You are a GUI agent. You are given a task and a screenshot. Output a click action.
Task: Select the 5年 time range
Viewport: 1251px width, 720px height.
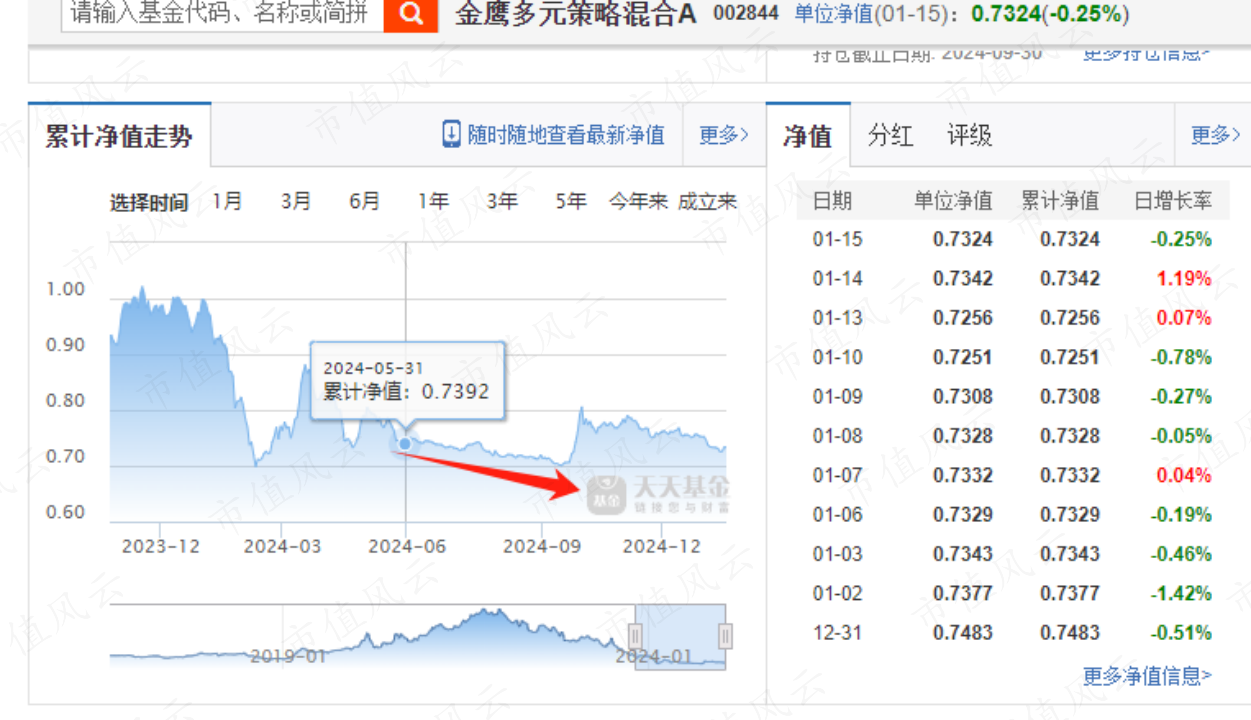(x=571, y=201)
